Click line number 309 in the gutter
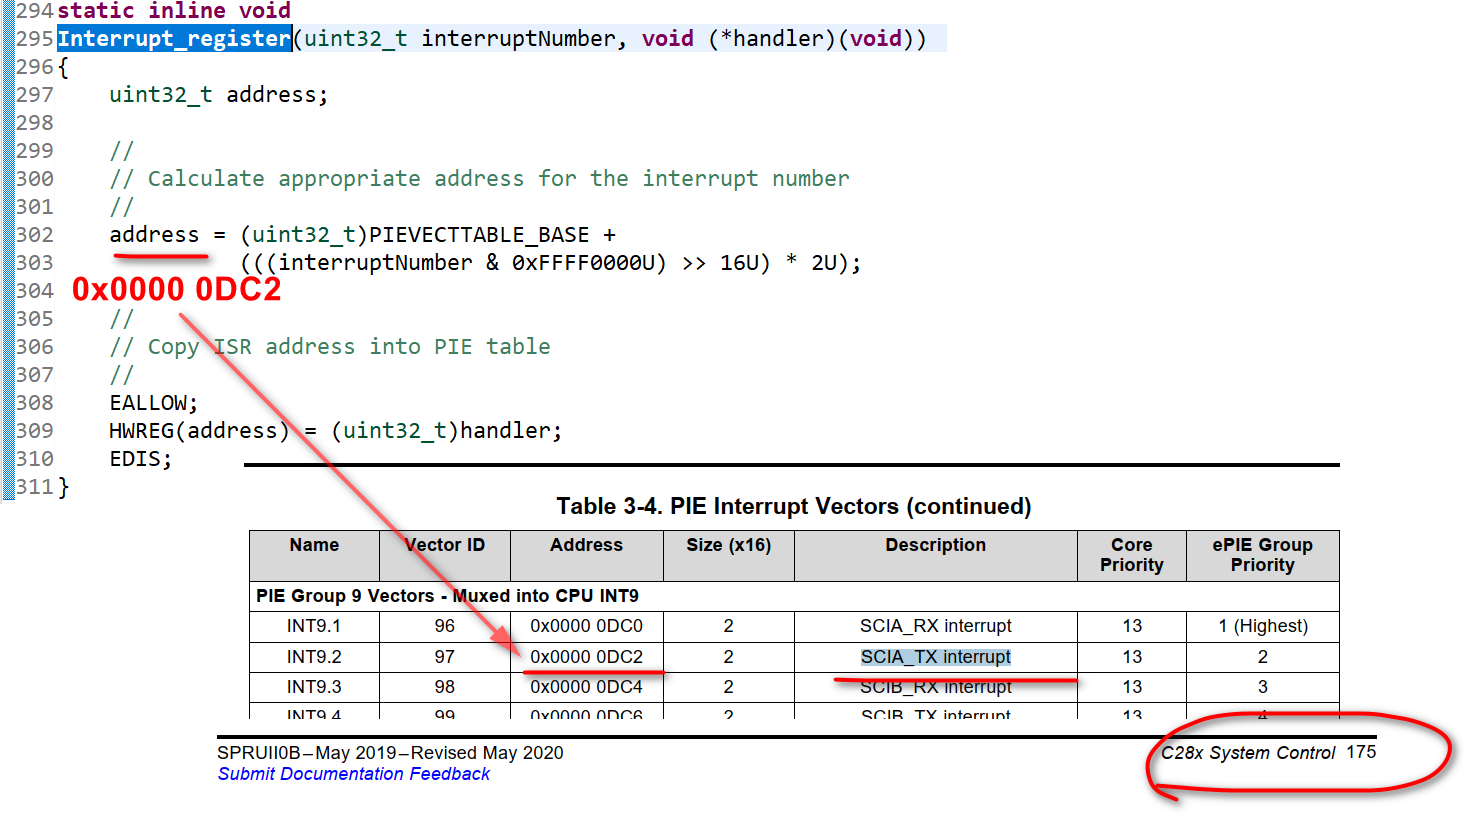1468x823 pixels. pyautogui.click(x=35, y=431)
